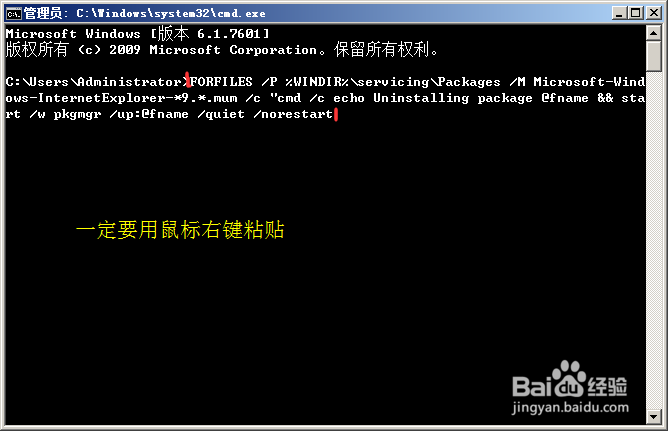
Task: Click the %WINDIR%\servicing\Packages path
Action: (393, 81)
